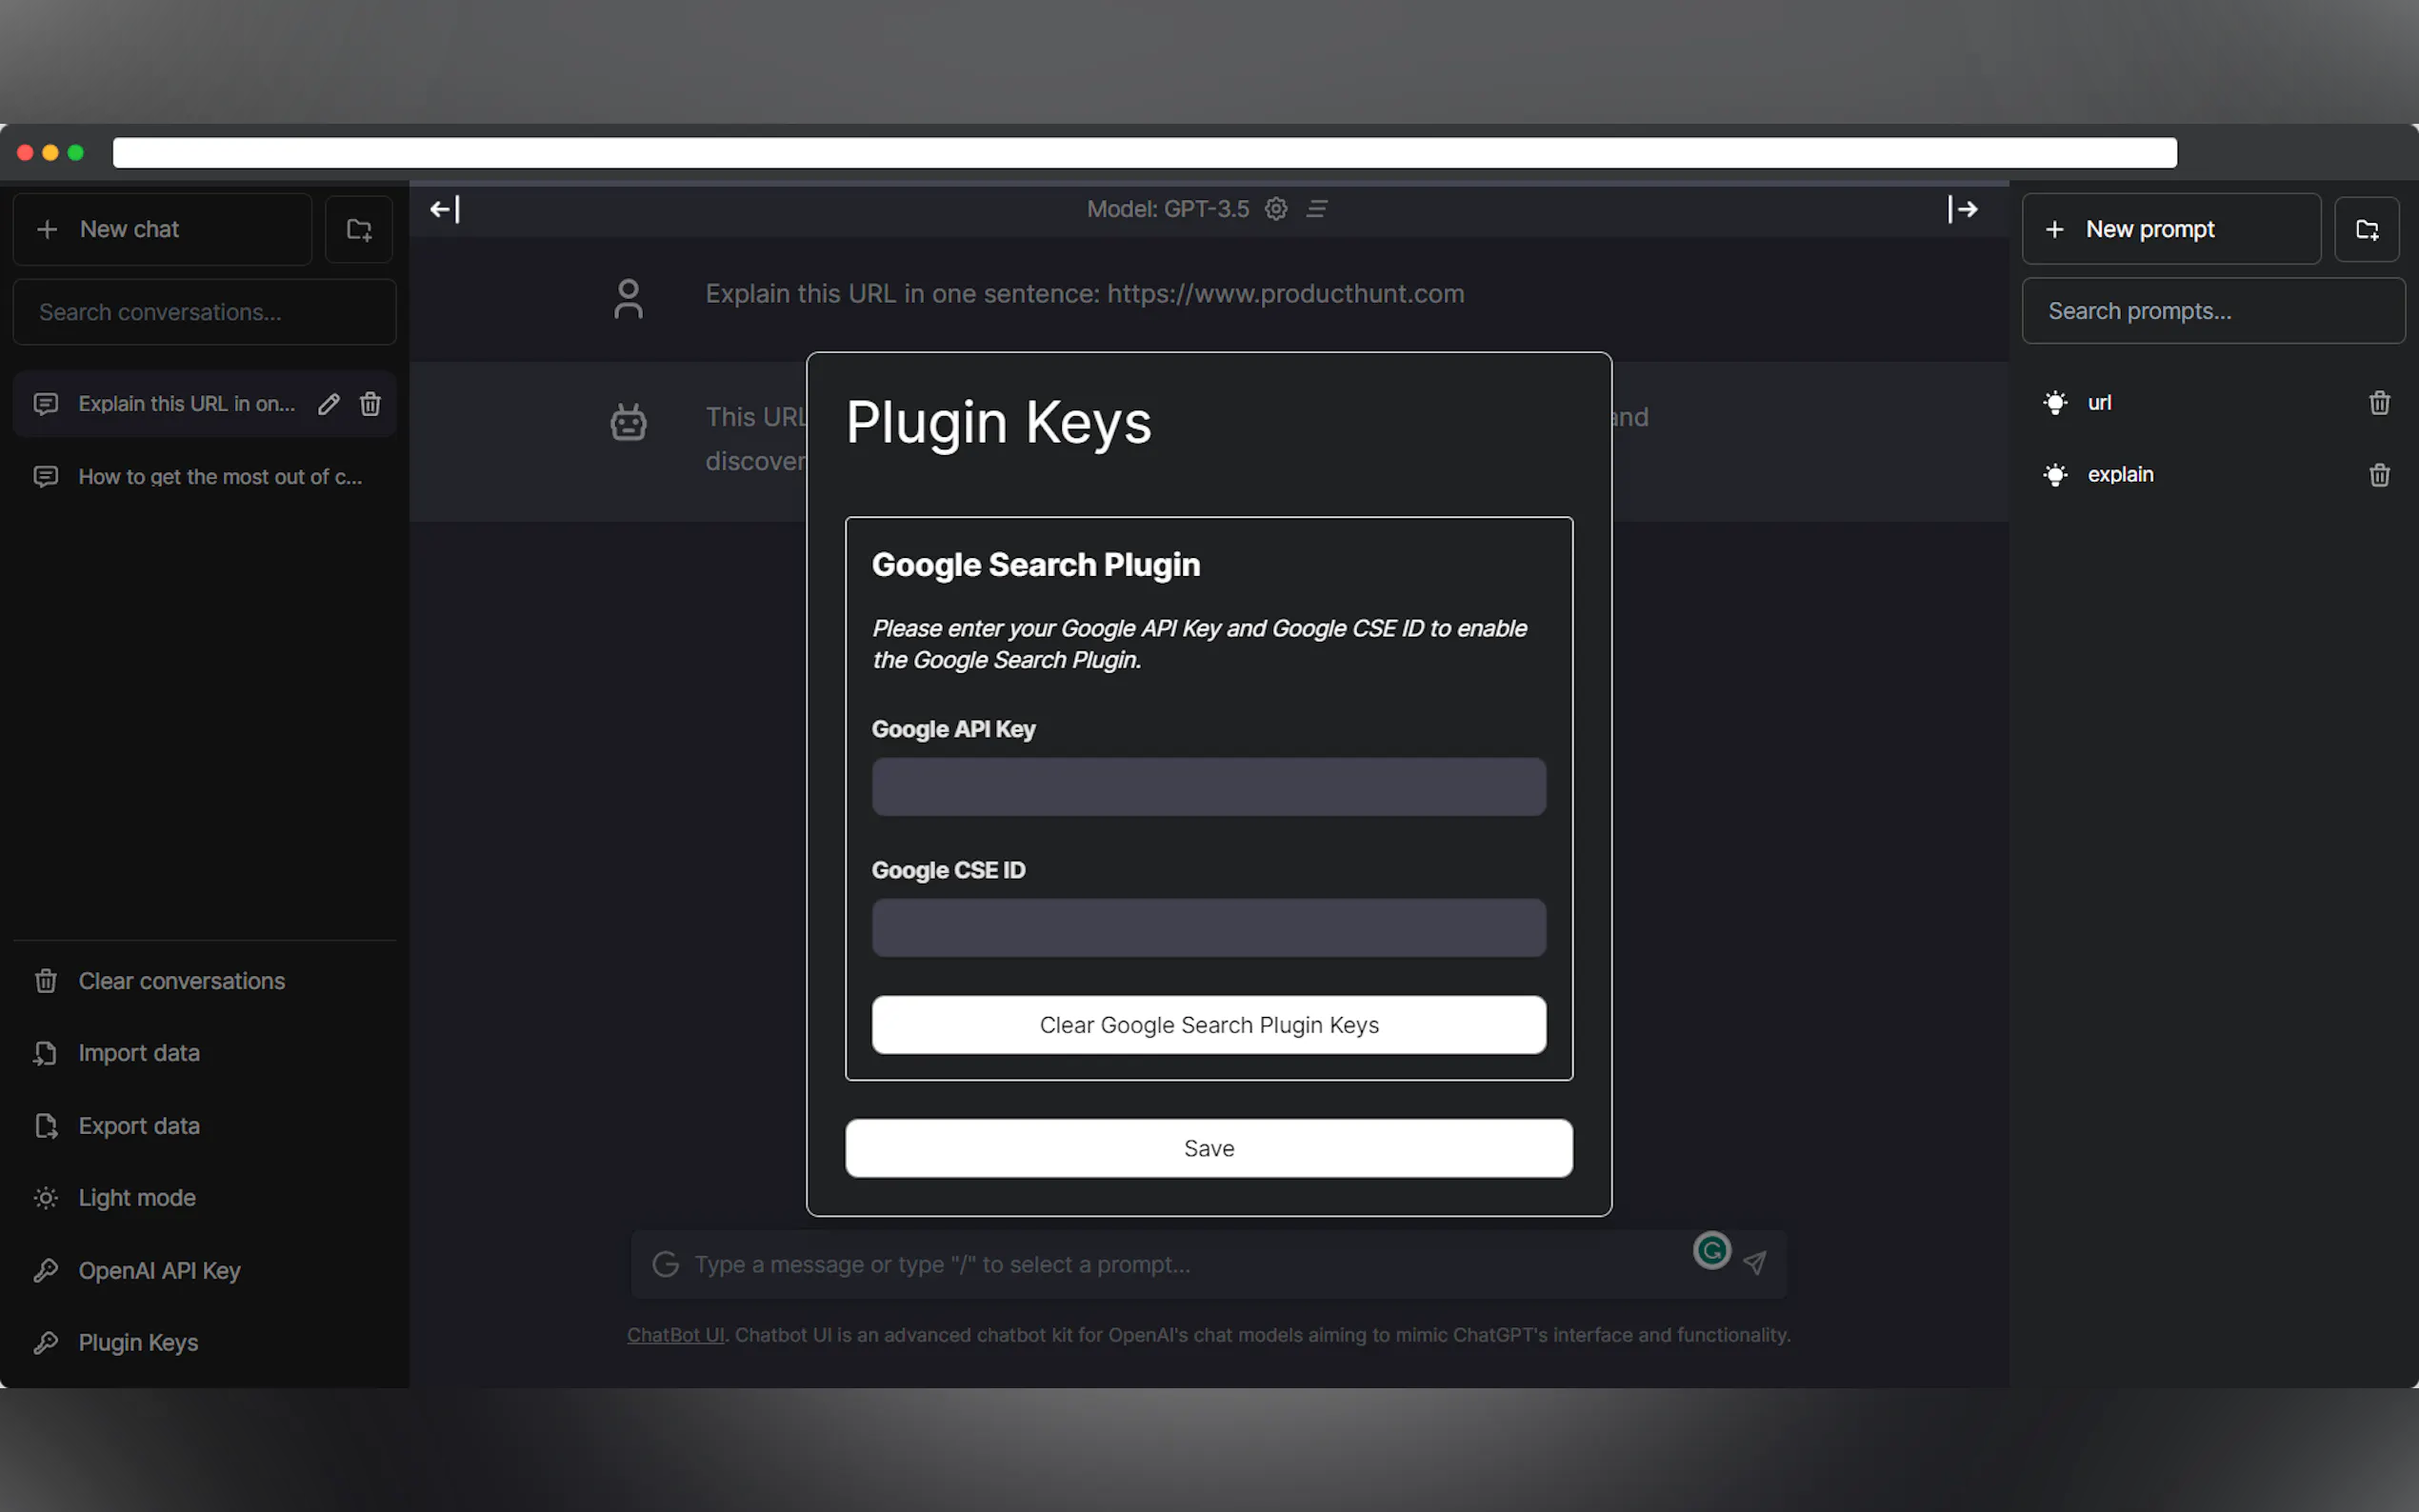Viewport: 2419px width, 1512px height.
Task: Click the send message paper plane
Action: click(1754, 1263)
